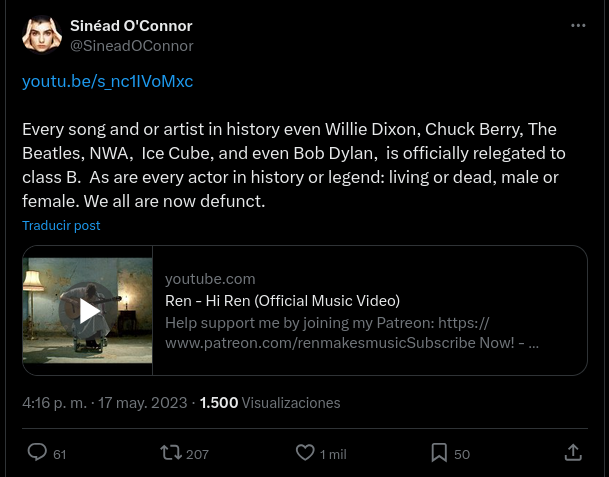Like the post with heart icon
This screenshot has width=609, height=477.
click(x=305, y=453)
